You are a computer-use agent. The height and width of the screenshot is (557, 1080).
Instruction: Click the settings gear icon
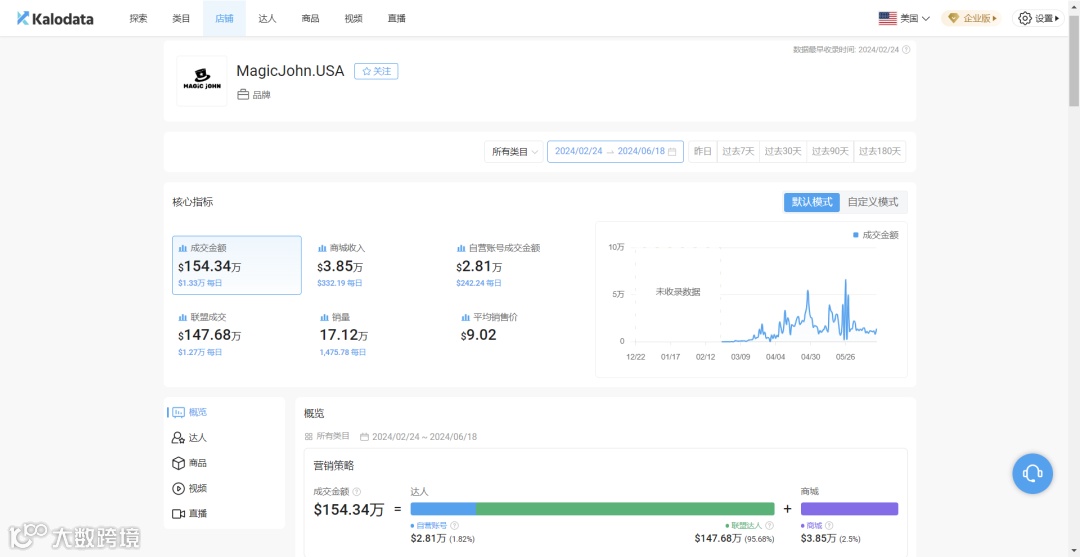pos(1025,19)
